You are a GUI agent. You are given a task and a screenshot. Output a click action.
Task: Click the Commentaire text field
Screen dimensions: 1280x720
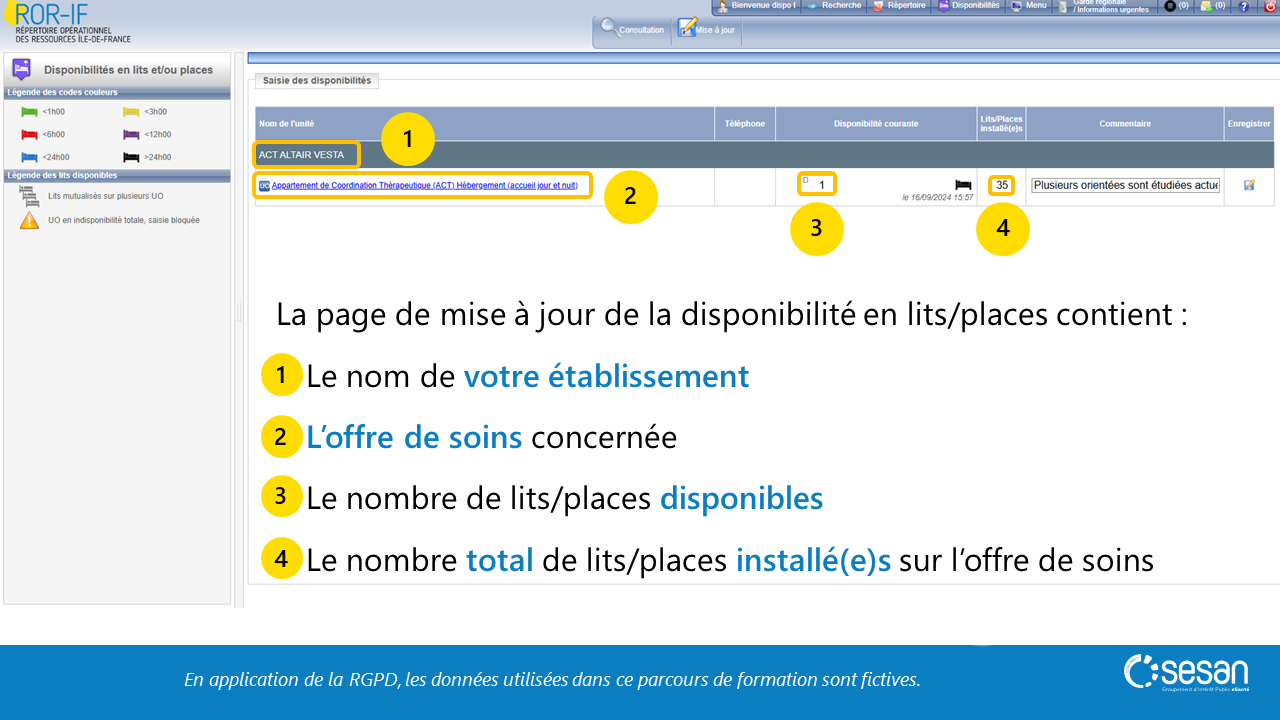tap(1125, 185)
